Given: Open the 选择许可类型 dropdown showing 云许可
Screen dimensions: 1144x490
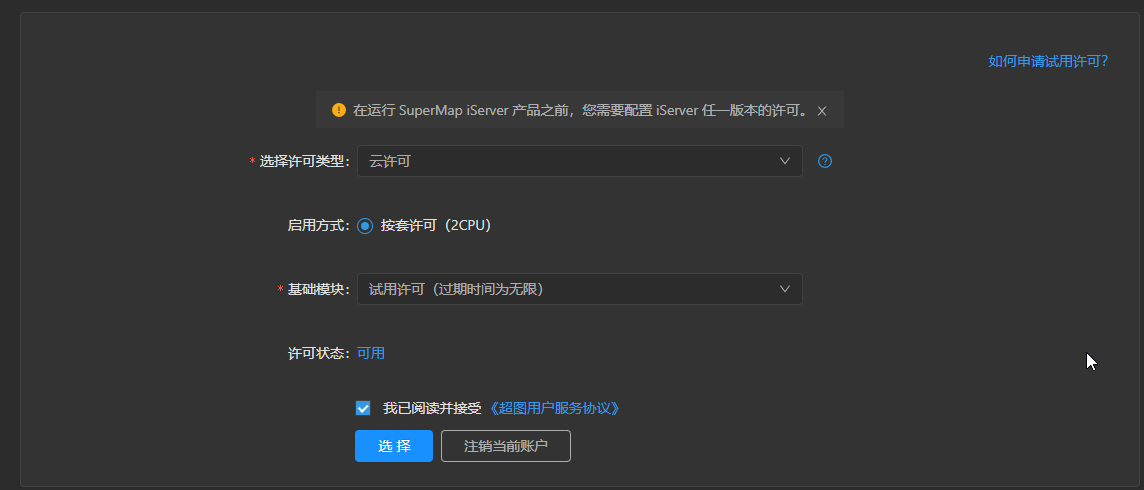Looking at the screenshot, I should [x=579, y=161].
